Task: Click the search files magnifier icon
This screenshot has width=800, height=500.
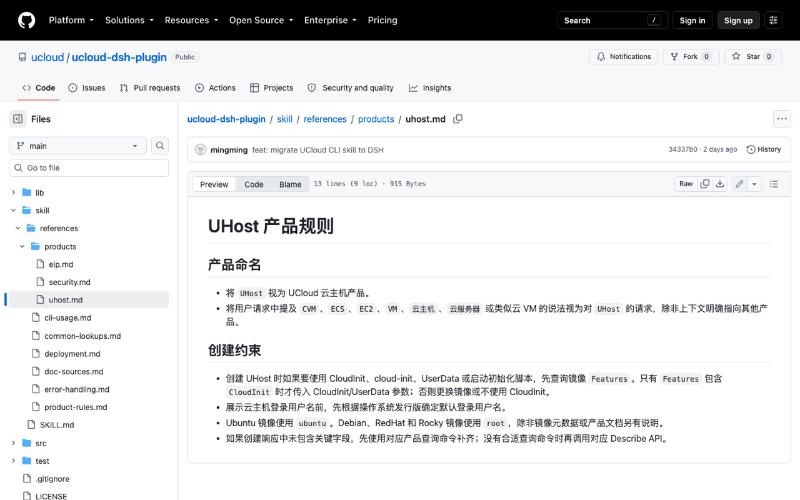Action: point(160,146)
